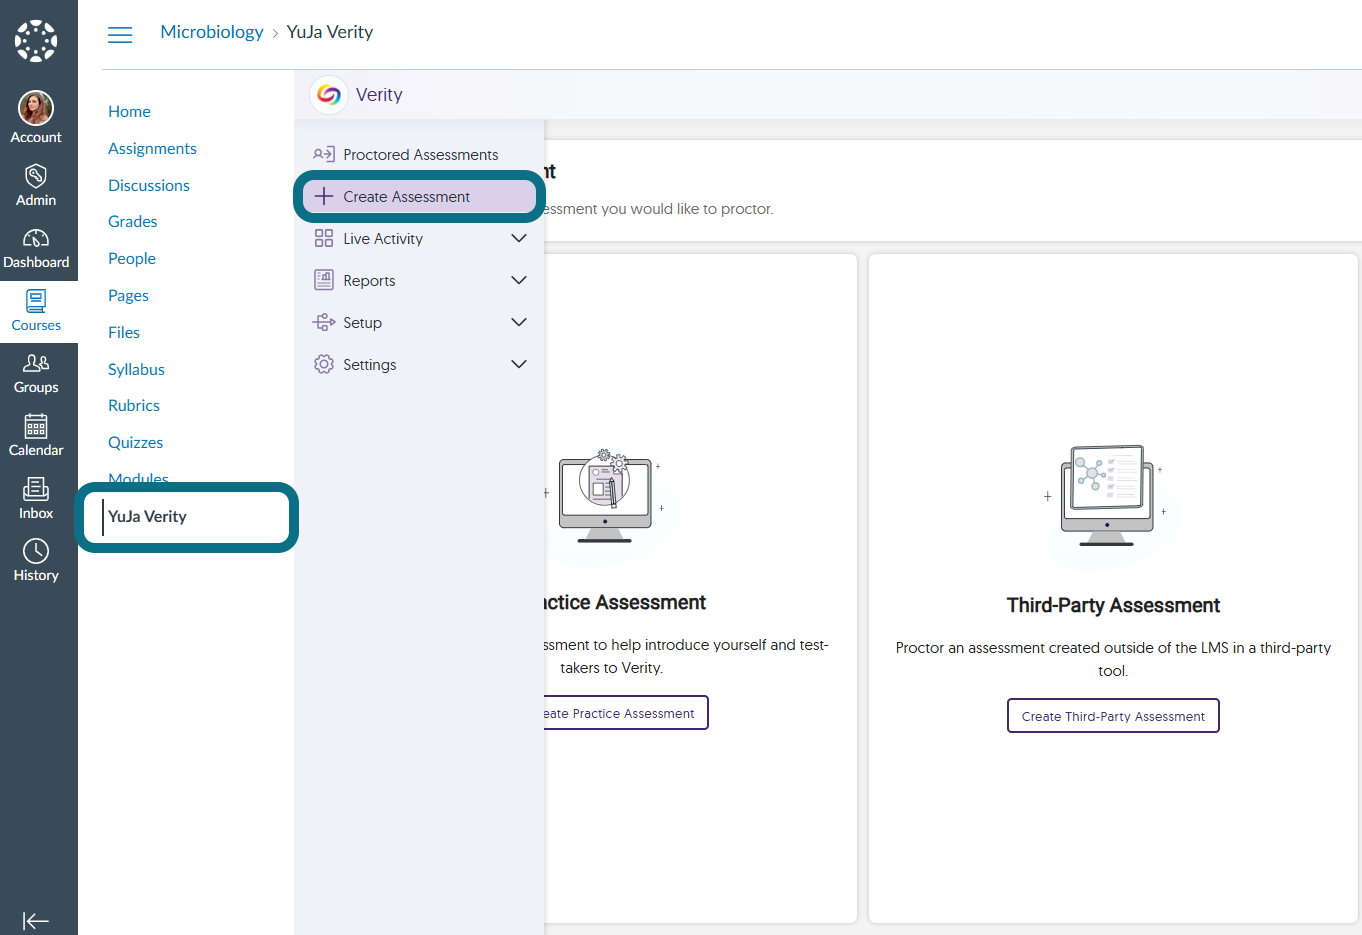This screenshot has width=1362, height=935.
Task: Click the Third-Party Assessment heading
Action: (1113, 605)
